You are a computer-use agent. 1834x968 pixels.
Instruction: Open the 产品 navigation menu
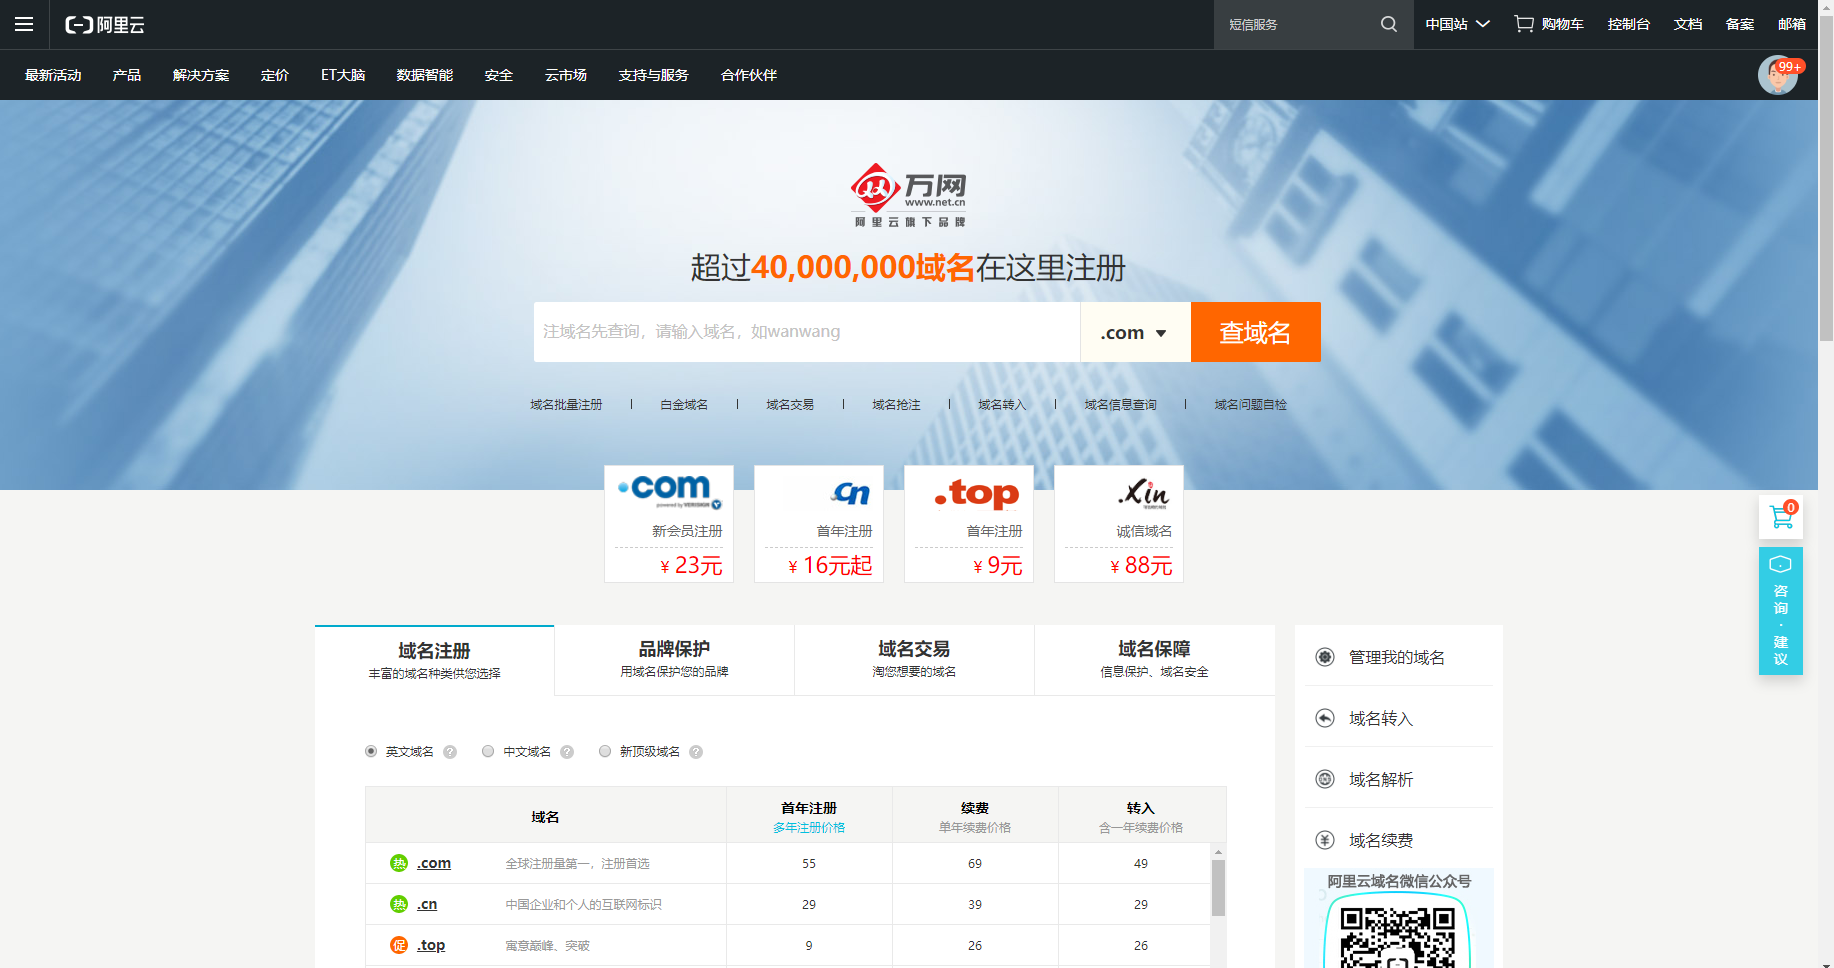pyautogui.click(x=127, y=75)
